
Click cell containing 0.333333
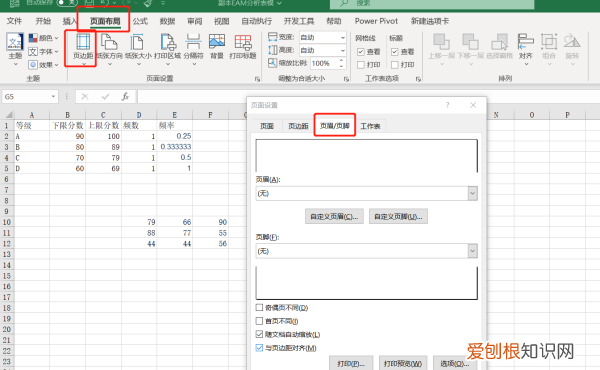pyautogui.click(x=174, y=147)
